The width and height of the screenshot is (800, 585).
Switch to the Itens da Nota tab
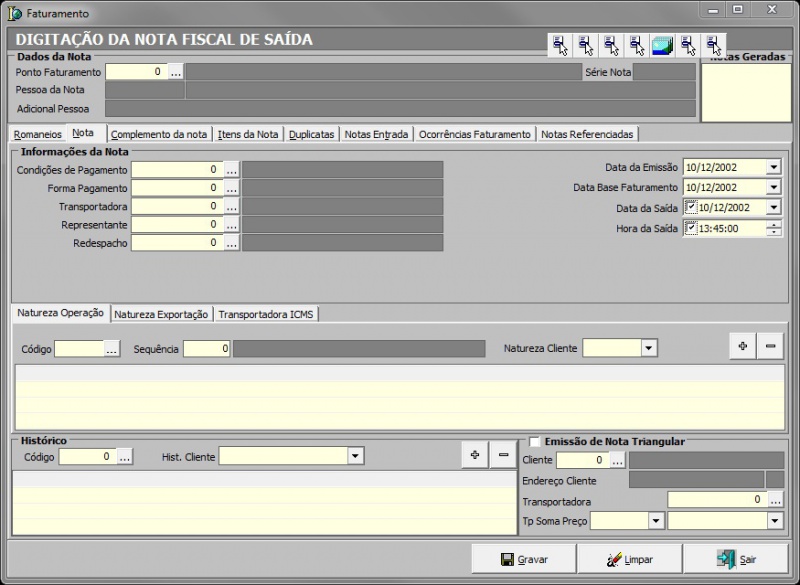[248, 134]
